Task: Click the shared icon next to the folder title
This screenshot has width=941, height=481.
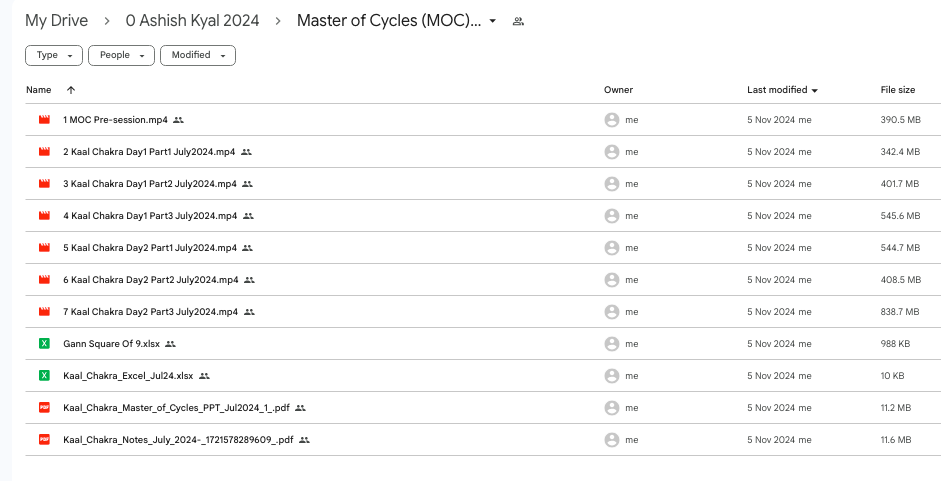Action: [518, 21]
